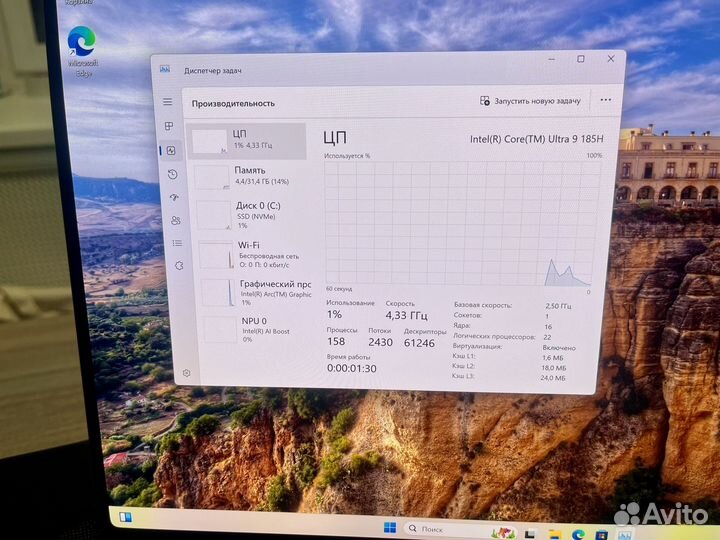Open the three-dots more options menu
The height and width of the screenshot is (540, 720).
(x=606, y=100)
